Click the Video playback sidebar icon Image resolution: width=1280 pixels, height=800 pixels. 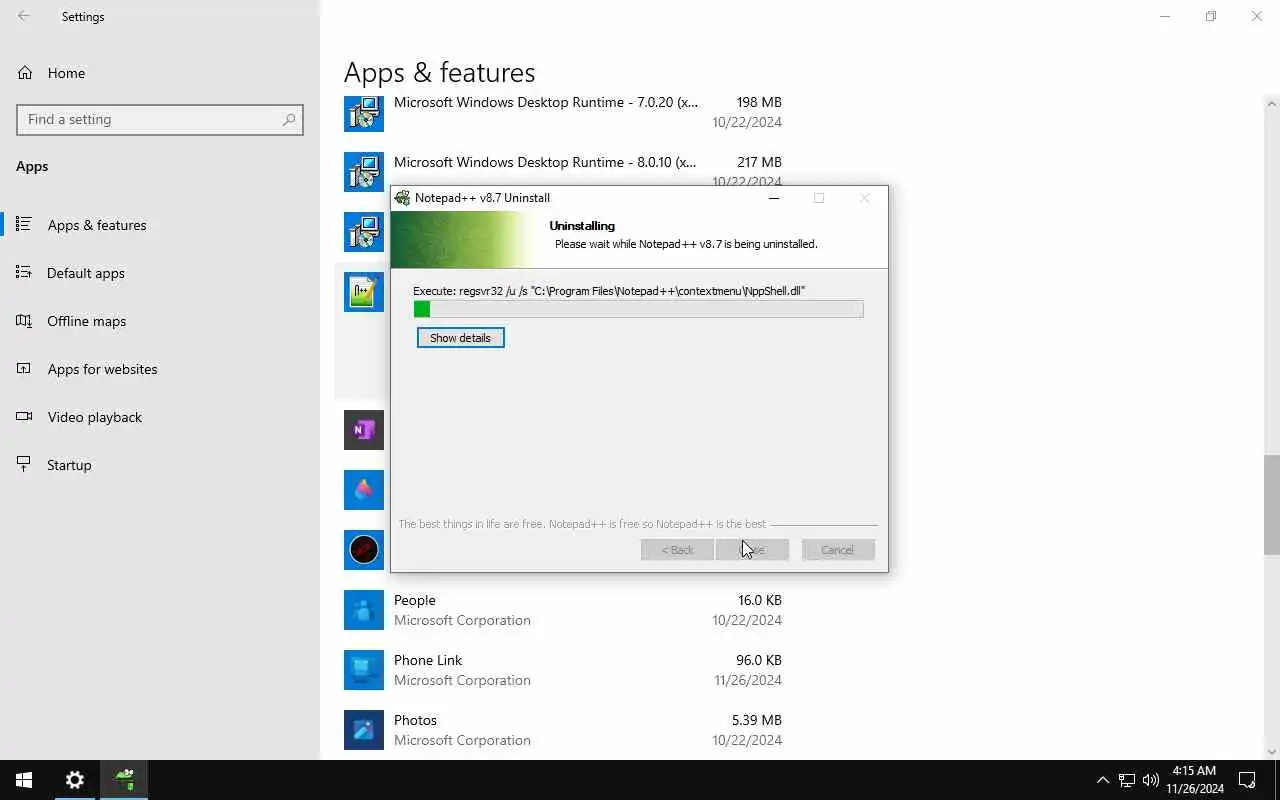(24, 416)
